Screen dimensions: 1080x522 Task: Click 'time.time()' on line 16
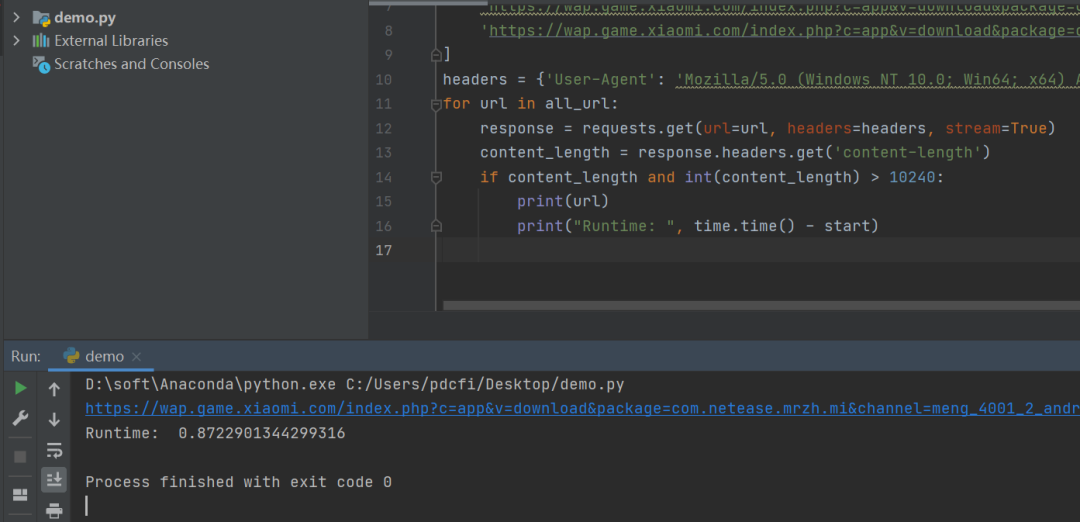pos(745,225)
